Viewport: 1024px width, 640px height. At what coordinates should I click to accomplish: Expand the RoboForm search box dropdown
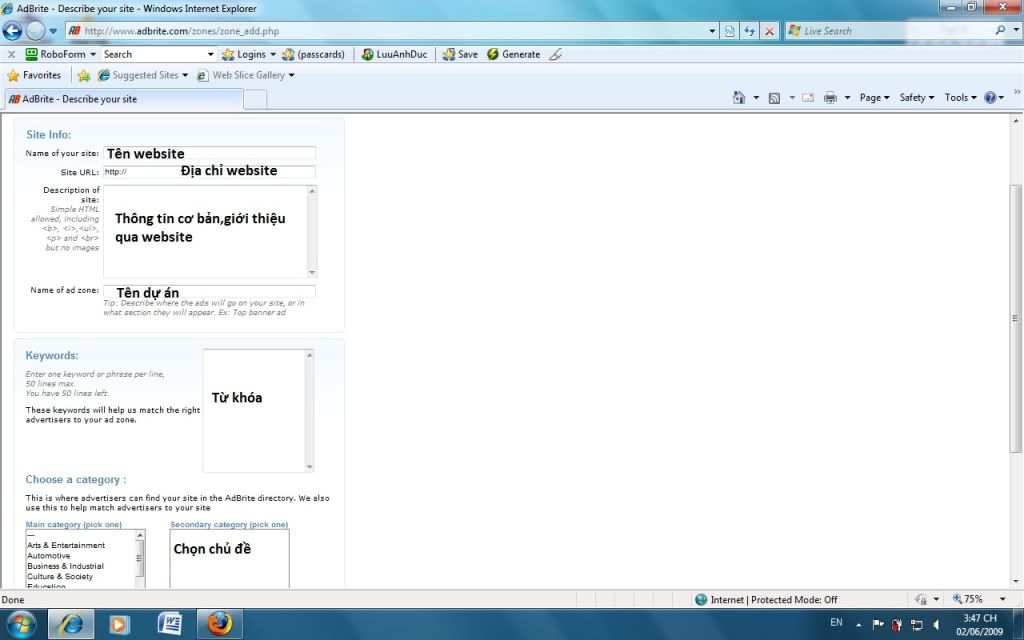(x=210, y=54)
